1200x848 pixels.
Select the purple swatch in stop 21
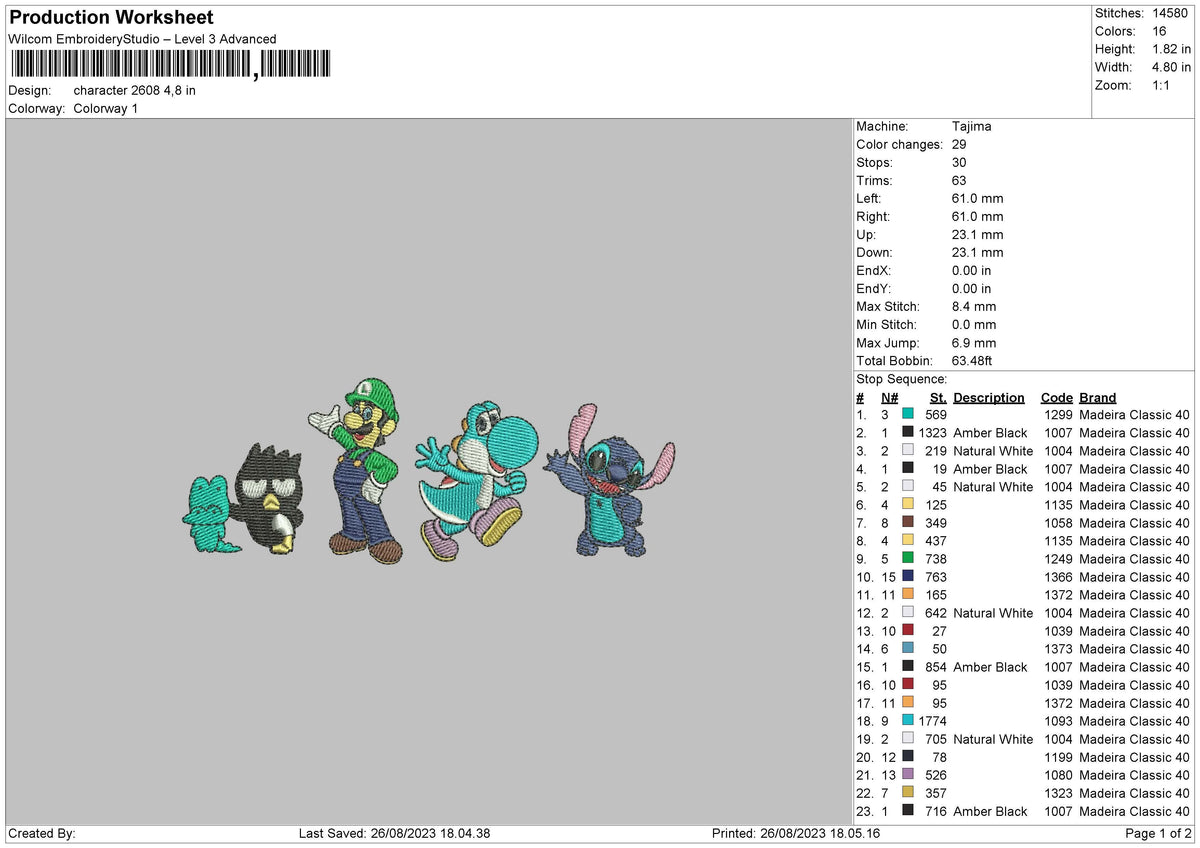tap(908, 775)
